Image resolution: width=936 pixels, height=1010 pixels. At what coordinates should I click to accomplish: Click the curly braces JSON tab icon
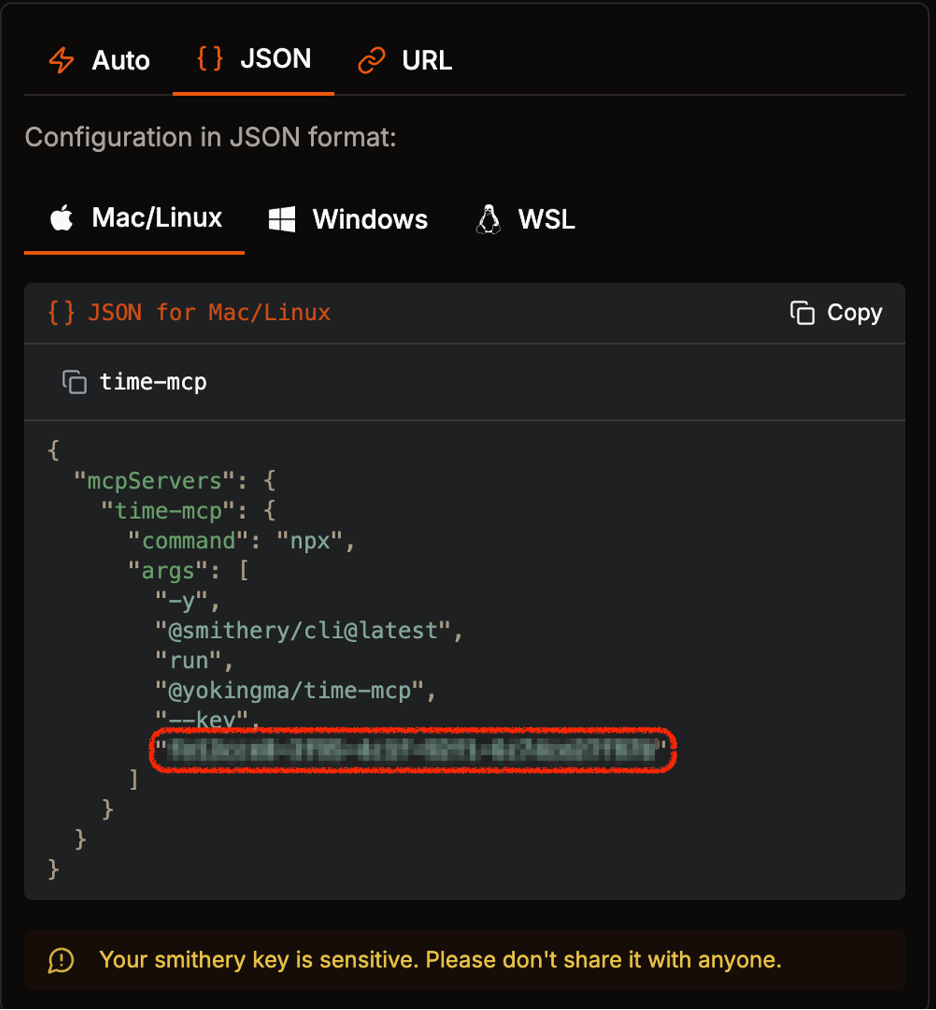210,59
